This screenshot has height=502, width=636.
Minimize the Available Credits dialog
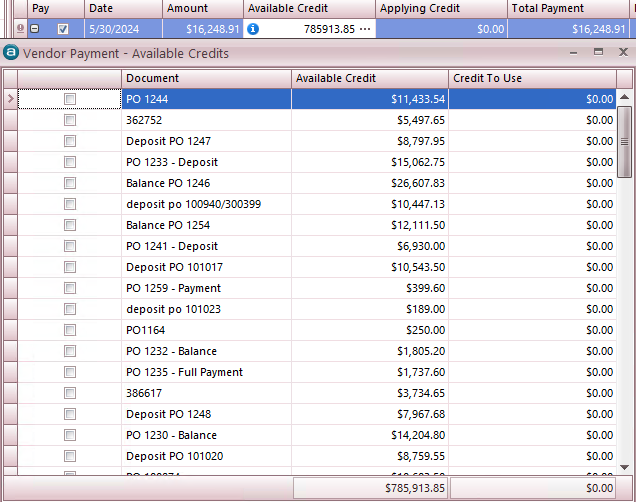coord(577,51)
